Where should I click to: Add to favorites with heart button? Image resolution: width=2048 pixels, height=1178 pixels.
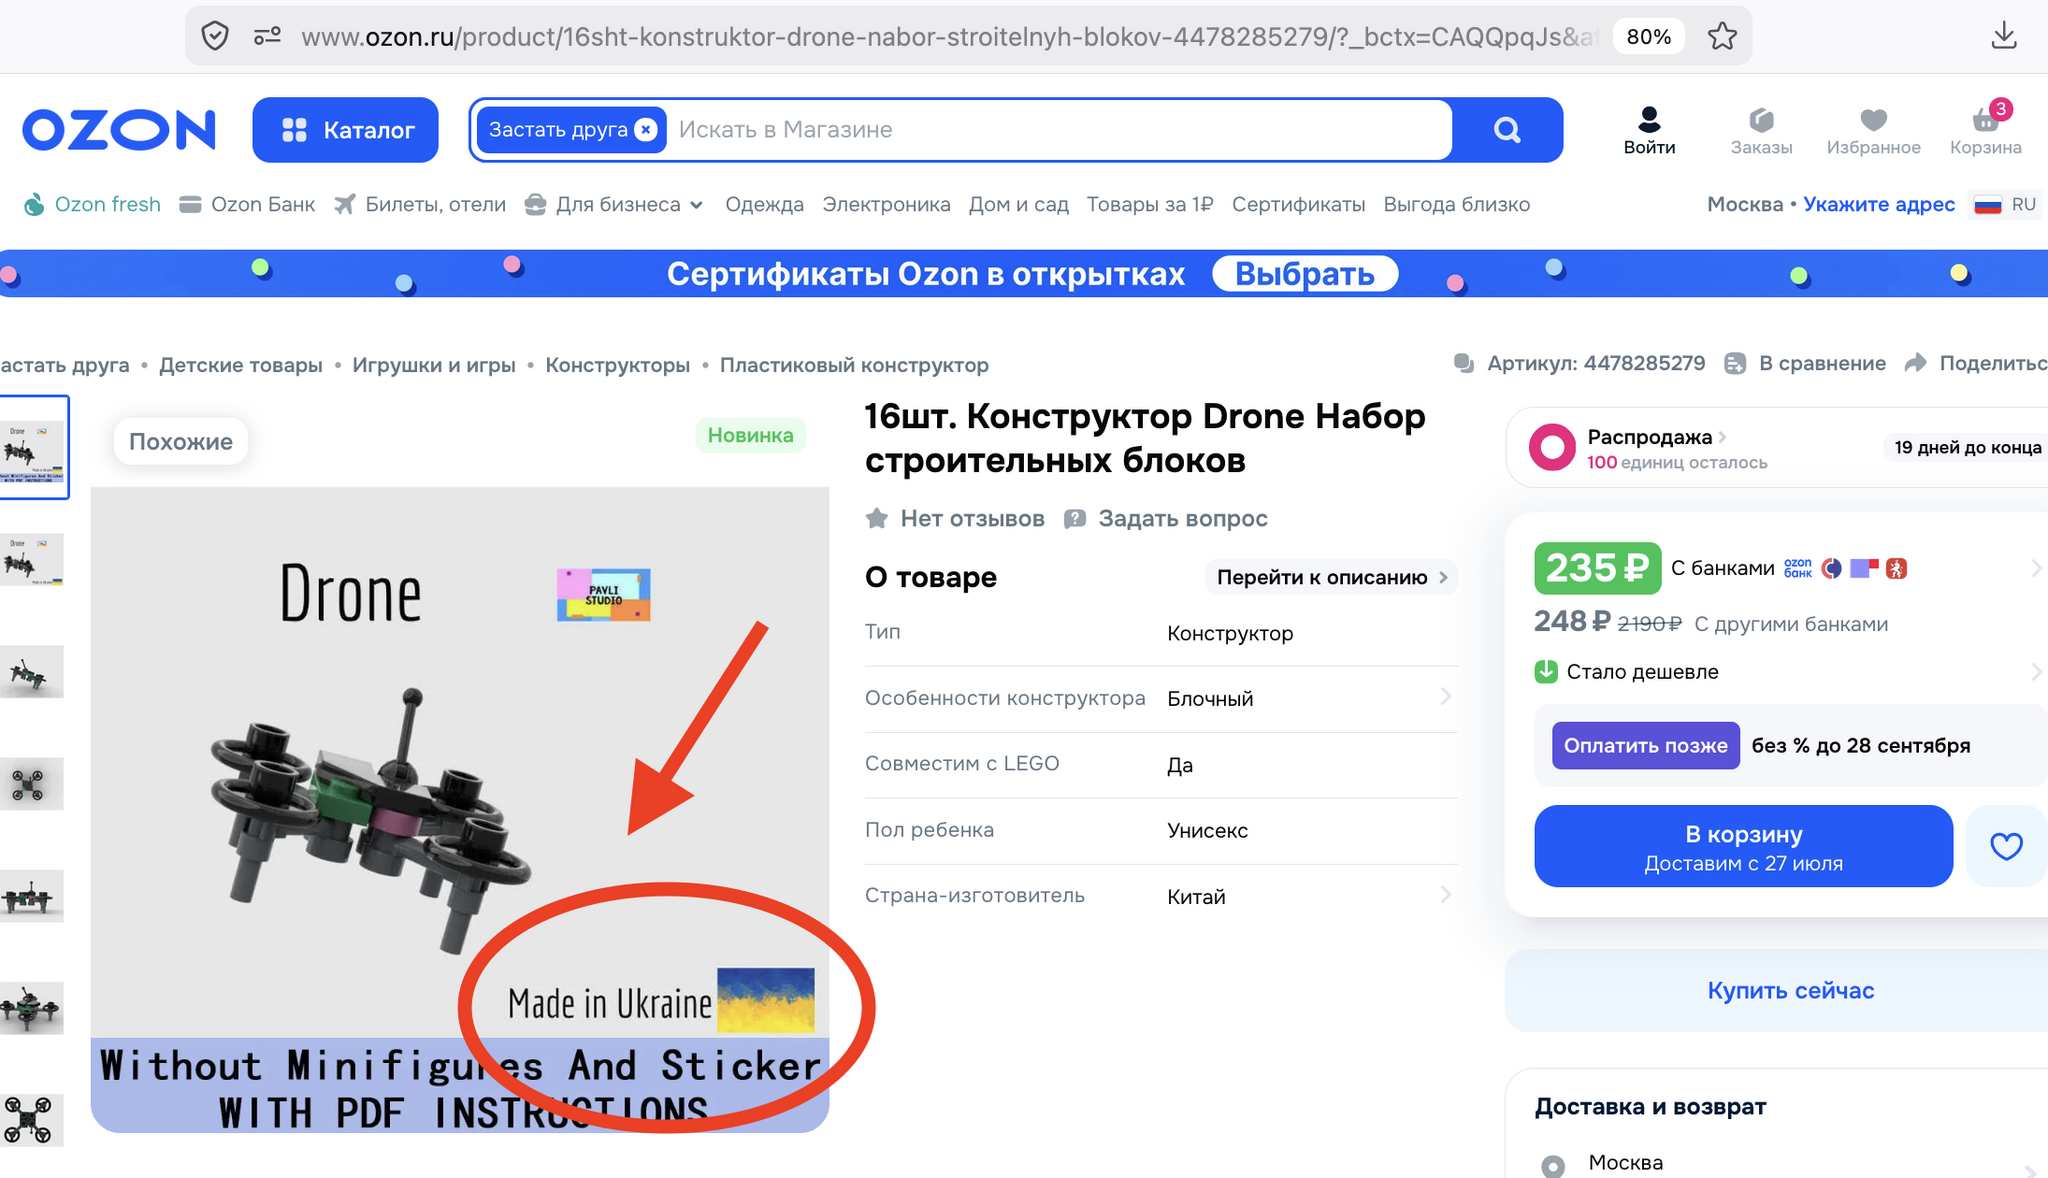pos(2005,846)
